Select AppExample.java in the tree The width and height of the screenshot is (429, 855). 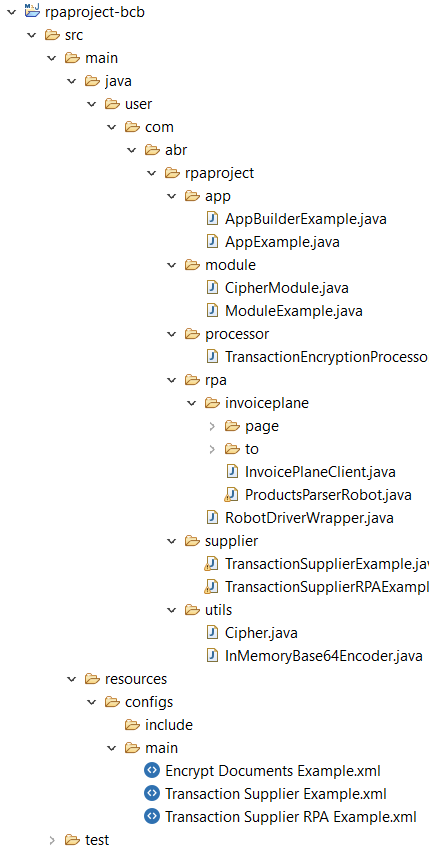(x=282, y=242)
